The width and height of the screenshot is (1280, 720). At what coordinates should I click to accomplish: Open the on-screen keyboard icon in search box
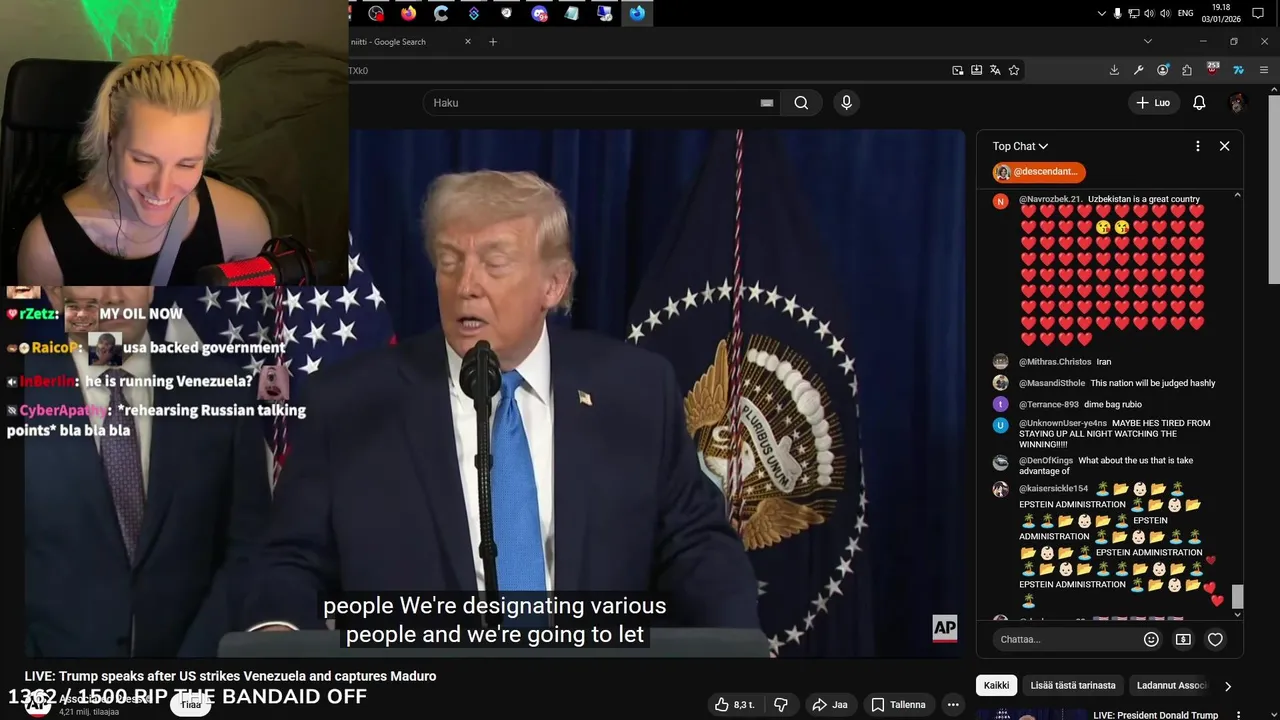pos(767,103)
